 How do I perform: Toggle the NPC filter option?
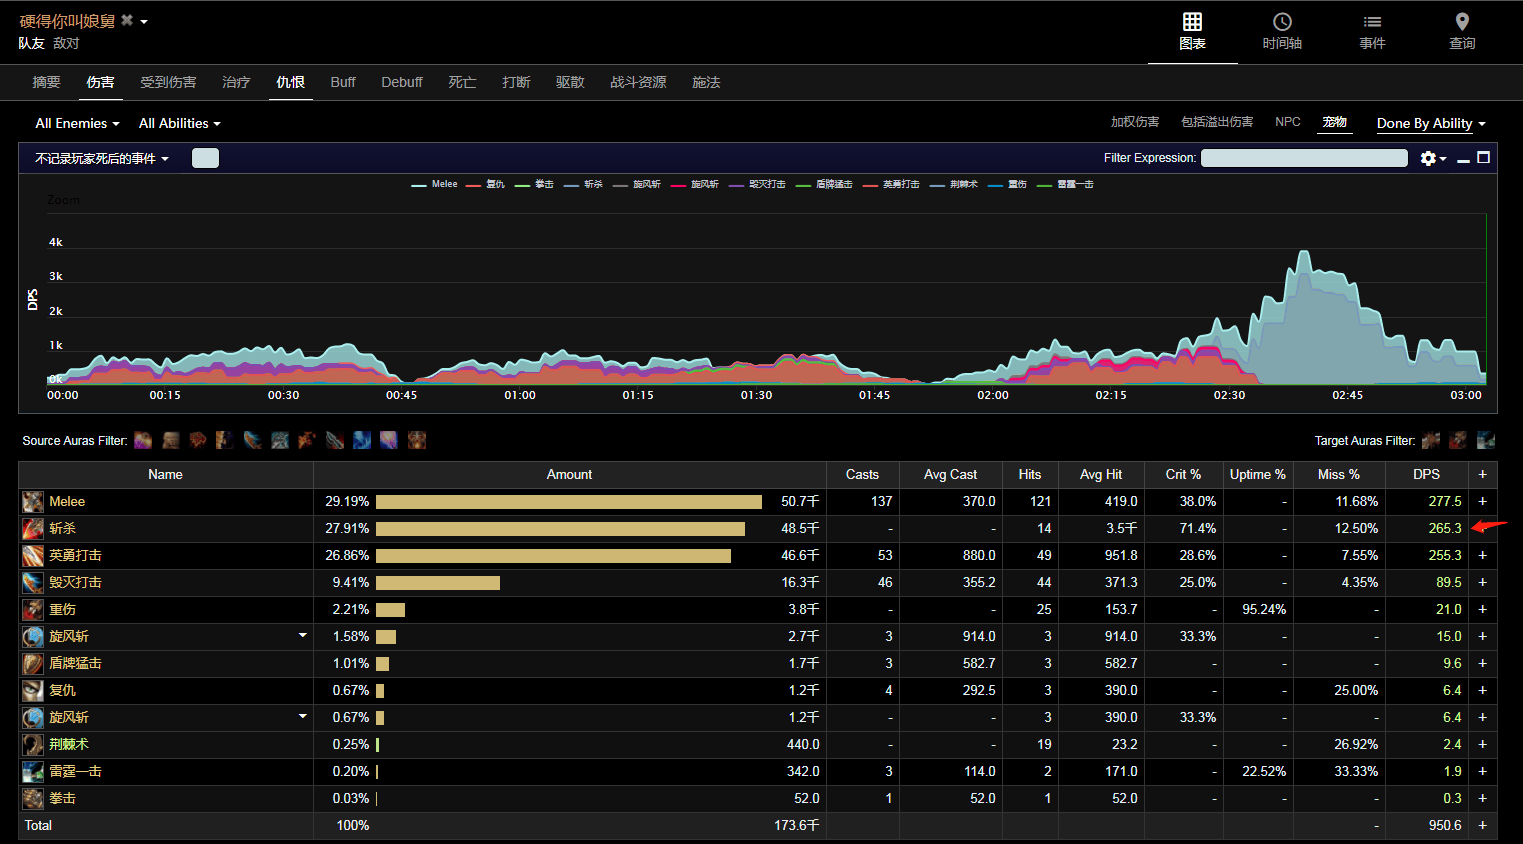1288,122
